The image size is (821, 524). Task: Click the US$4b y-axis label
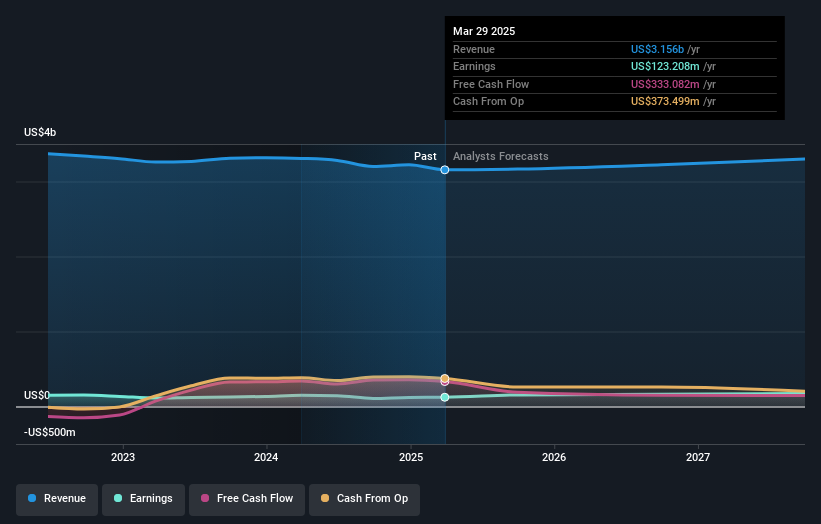coord(40,132)
